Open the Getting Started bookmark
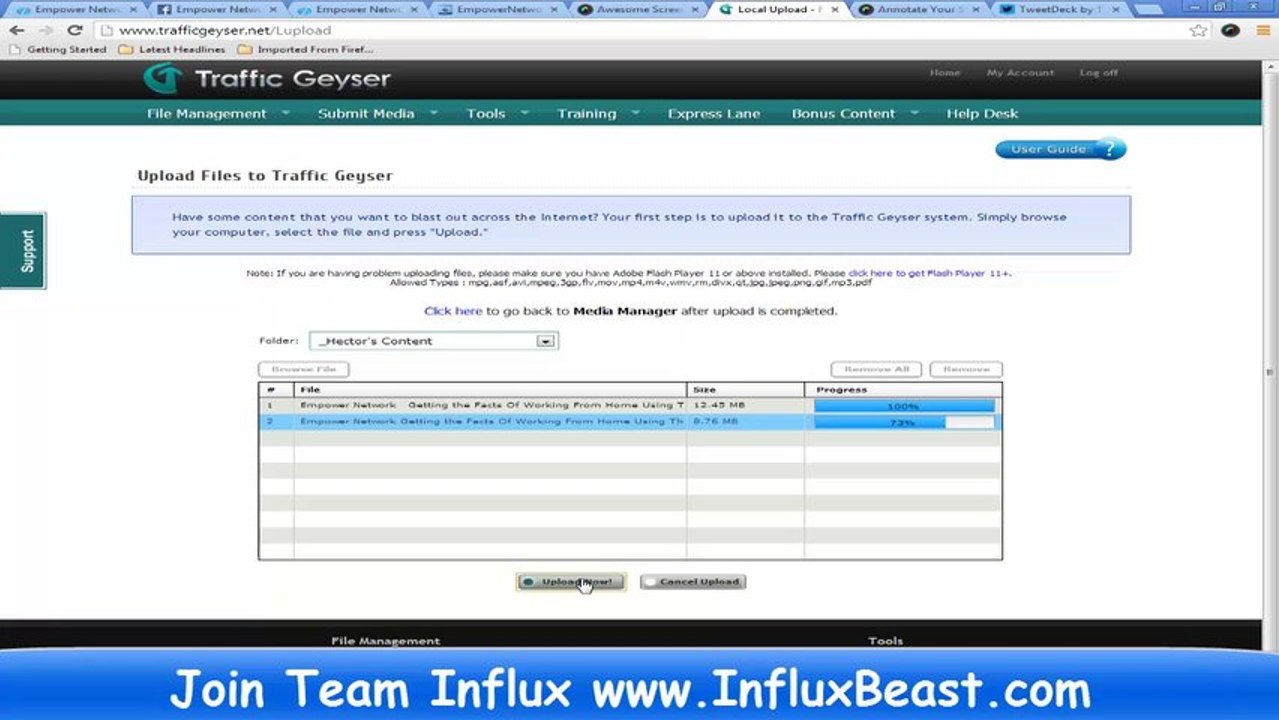The width and height of the screenshot is (1279, 720). tap(58, 49)
